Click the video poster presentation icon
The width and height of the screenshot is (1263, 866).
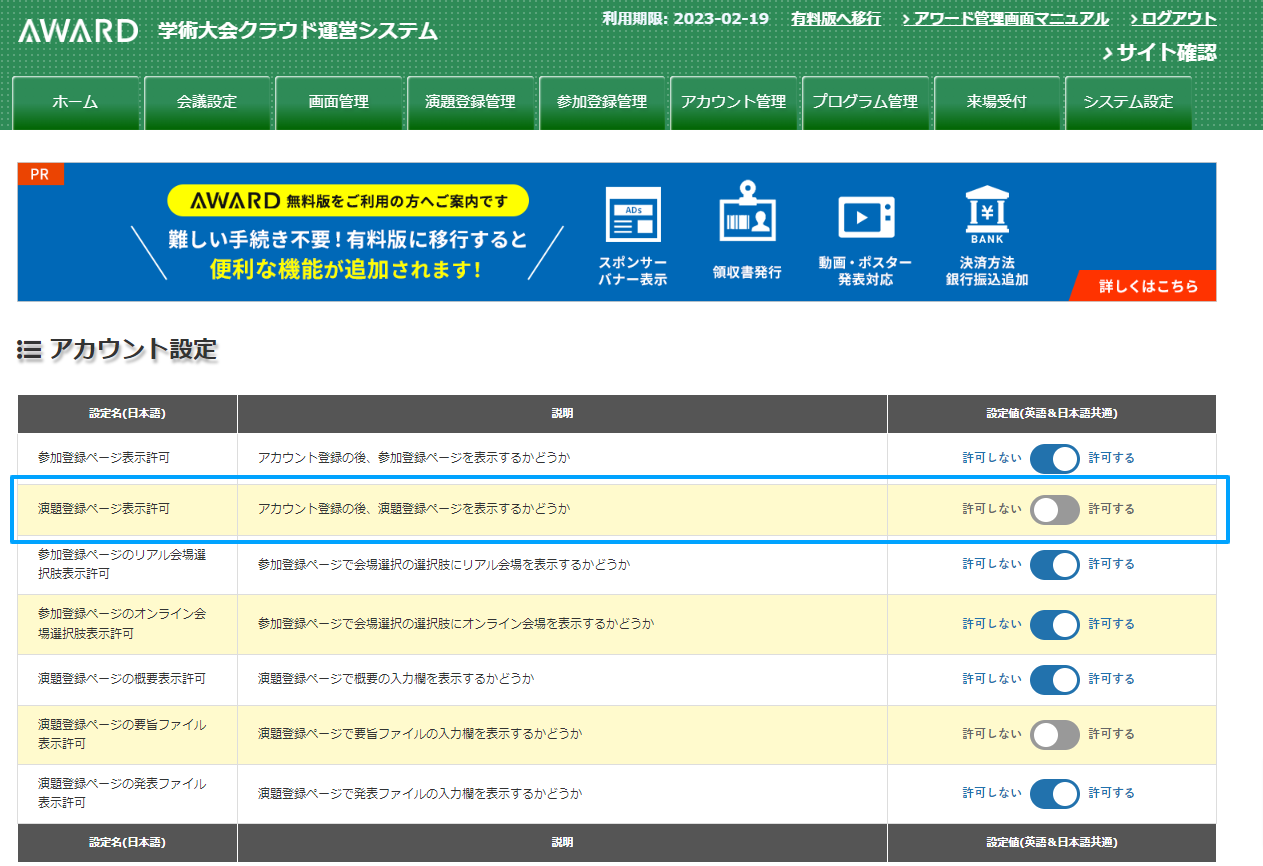tap(866, 217)
